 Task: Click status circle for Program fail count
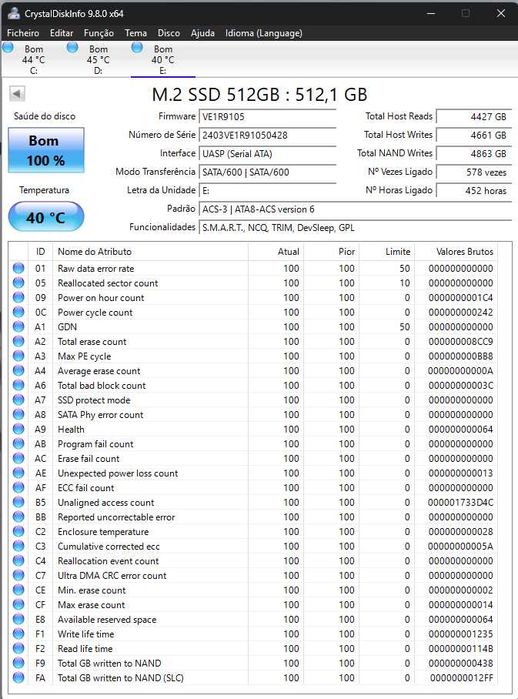(18, 444)
